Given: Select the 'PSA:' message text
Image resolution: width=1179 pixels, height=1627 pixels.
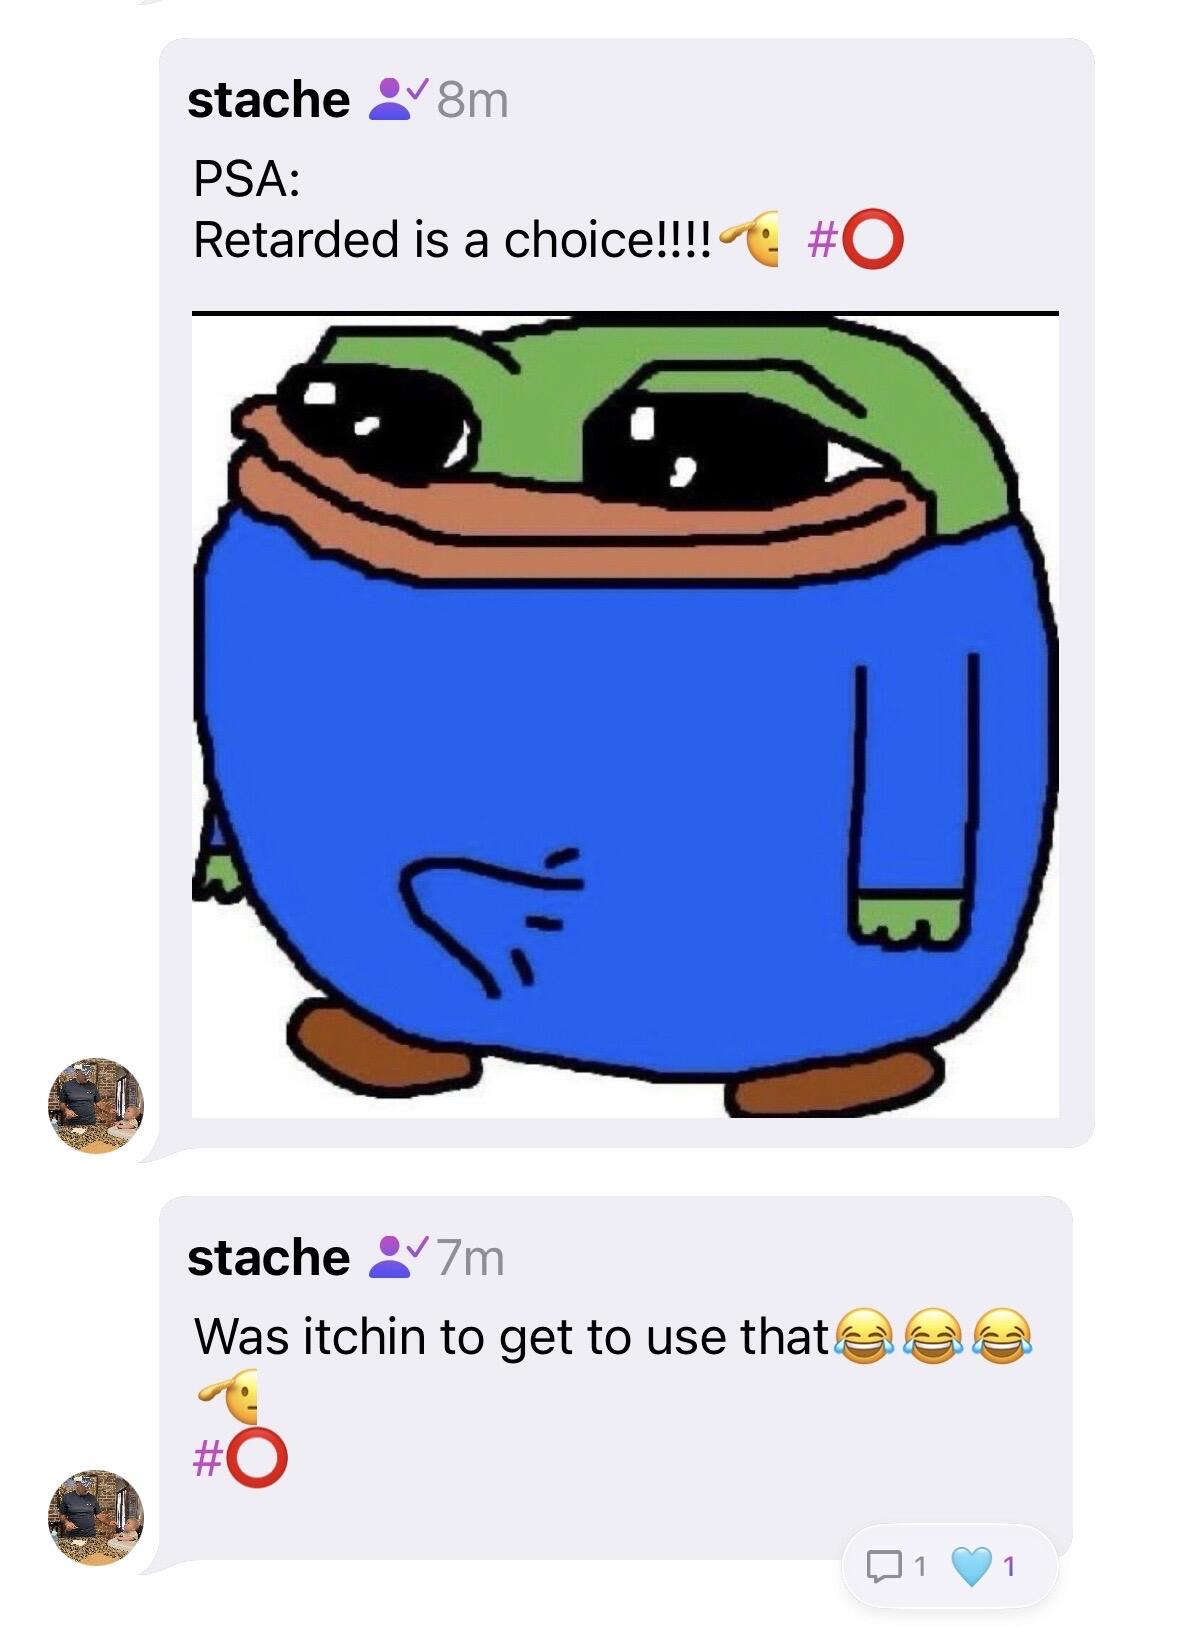Looking at the screenshot, I should tap(246, 180).
